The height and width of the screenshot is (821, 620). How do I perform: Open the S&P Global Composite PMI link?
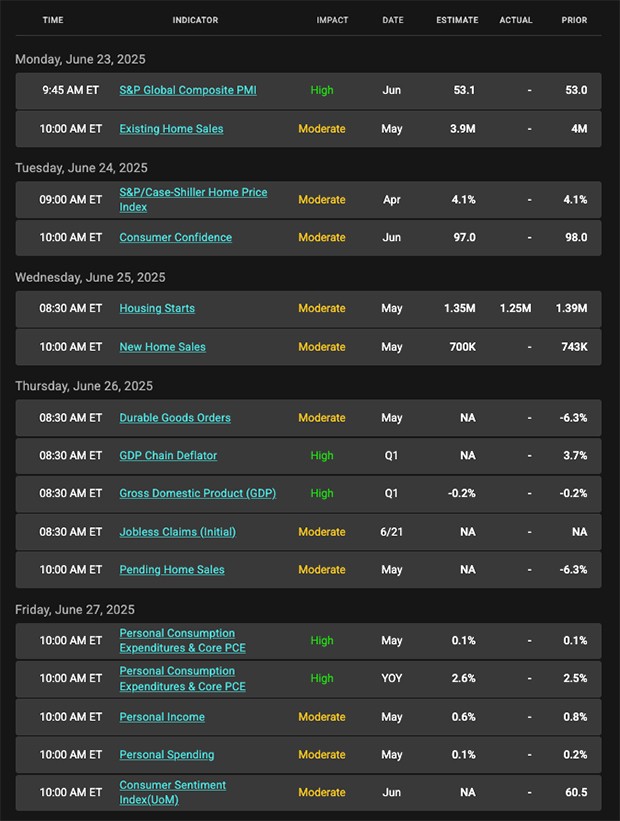tap(187, 90)
